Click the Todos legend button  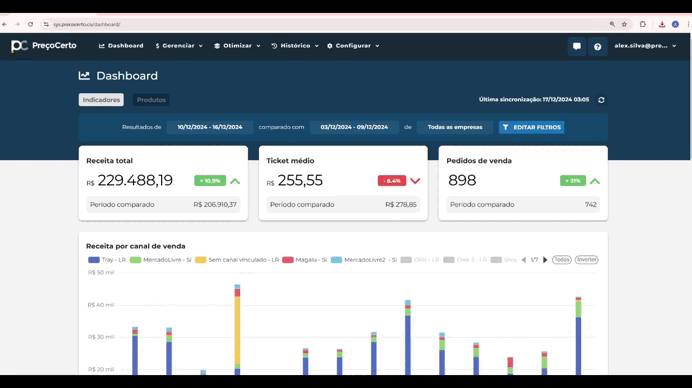[561, 260]
